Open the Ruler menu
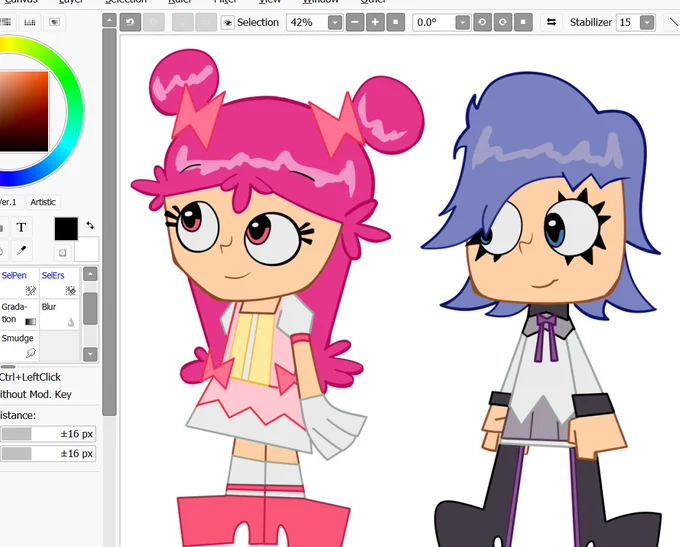 coord(180,2)
